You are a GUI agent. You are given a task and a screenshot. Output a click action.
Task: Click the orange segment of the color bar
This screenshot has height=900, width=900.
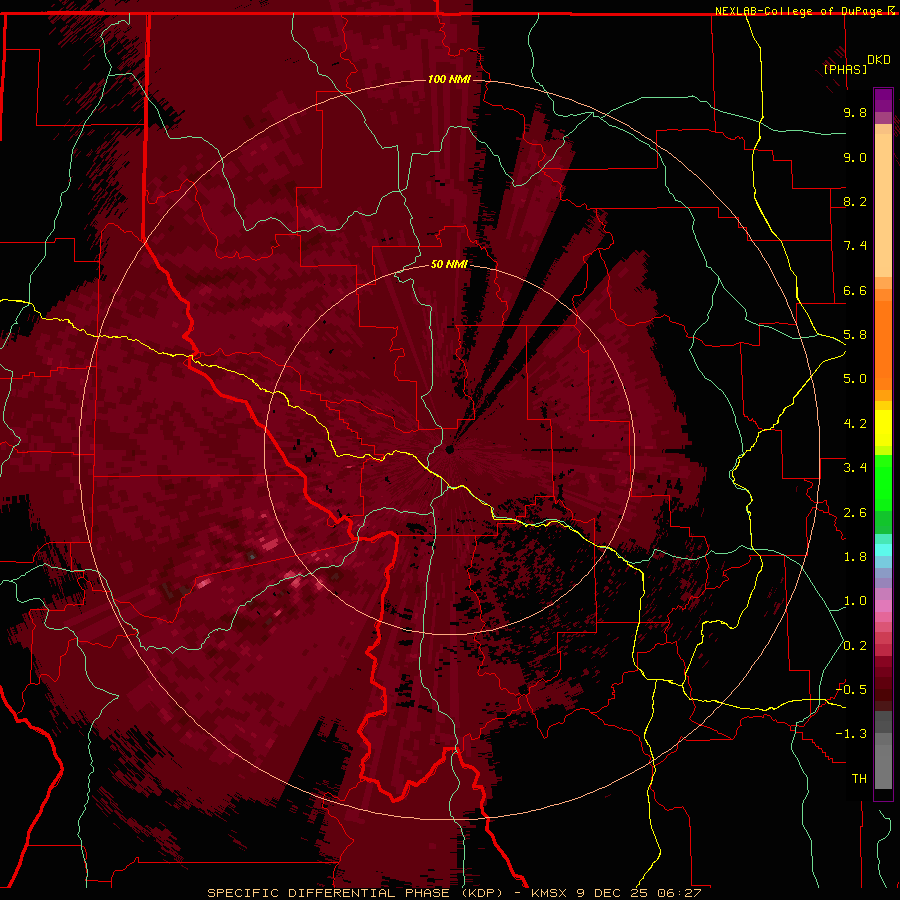click(x=883, y=344)
